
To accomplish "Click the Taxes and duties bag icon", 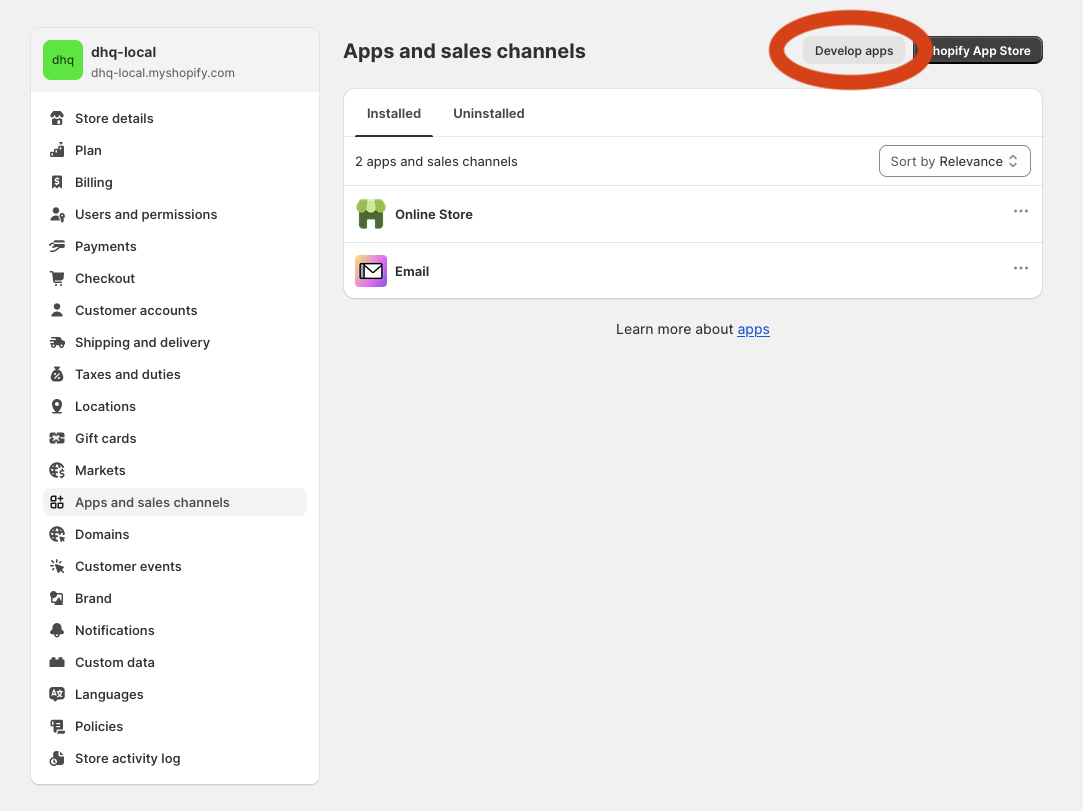I will click(x=57, y=374).
